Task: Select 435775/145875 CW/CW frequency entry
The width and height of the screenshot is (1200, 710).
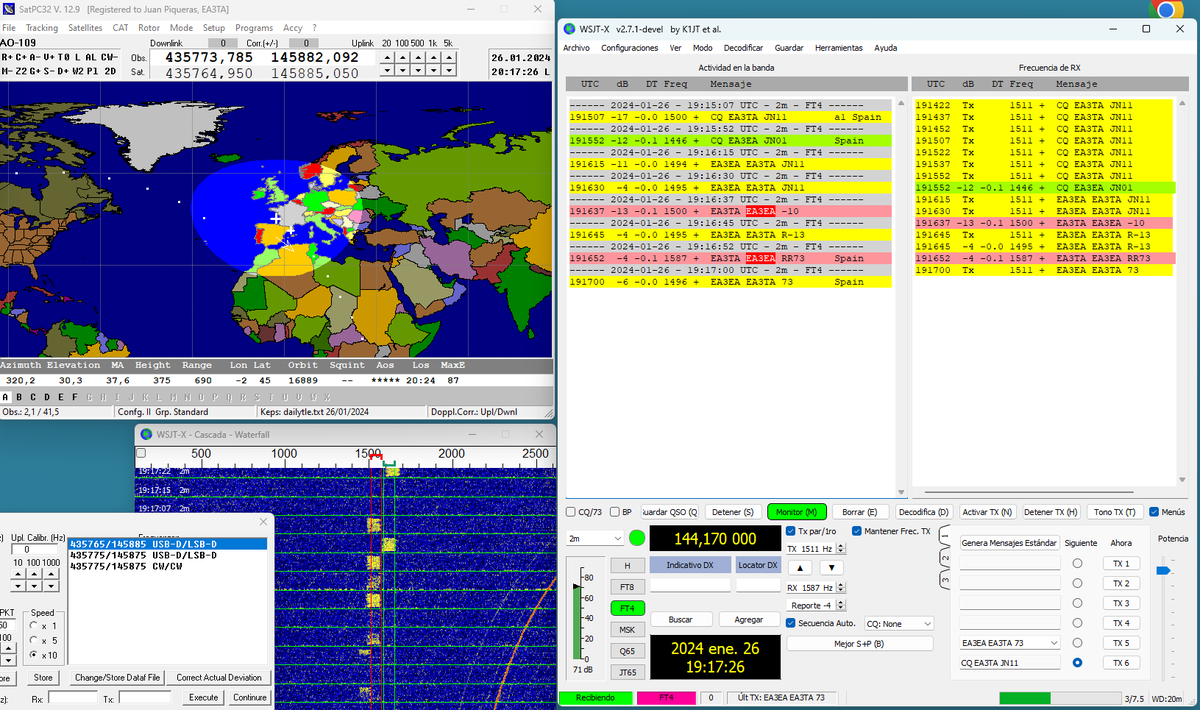Action: [x=167, y=566]
